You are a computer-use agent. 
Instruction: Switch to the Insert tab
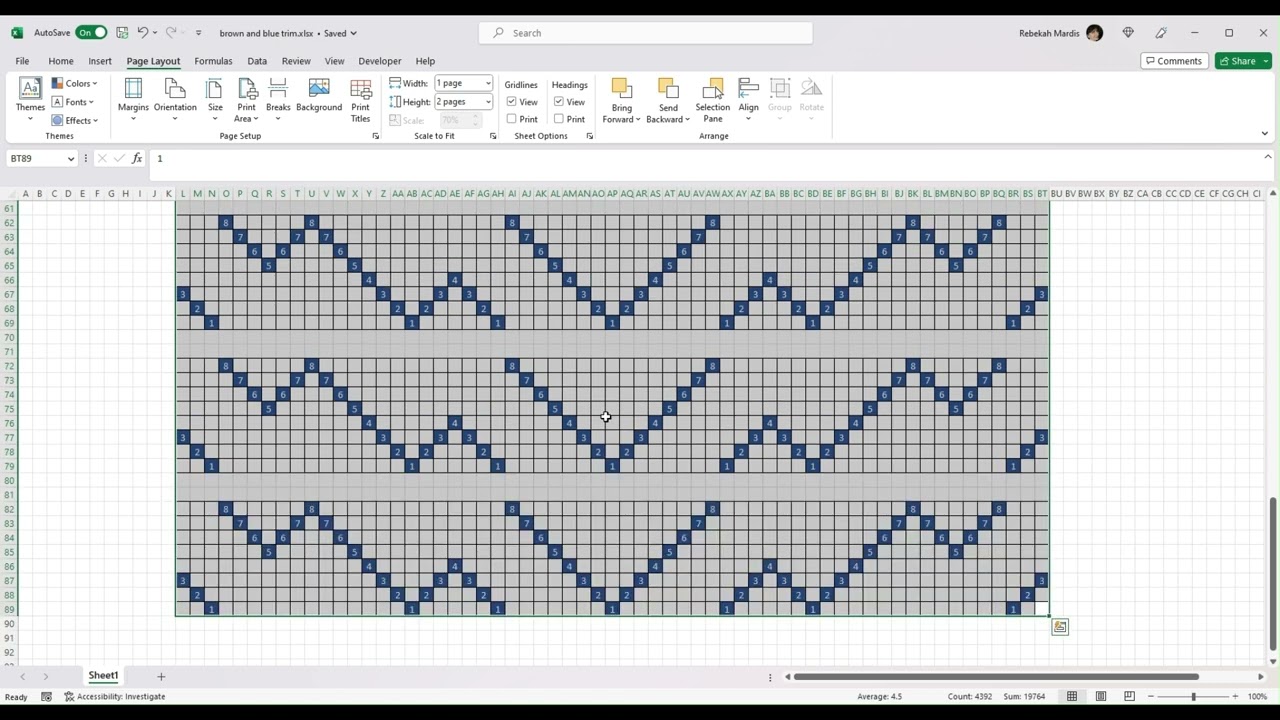(x=100, y=61)
